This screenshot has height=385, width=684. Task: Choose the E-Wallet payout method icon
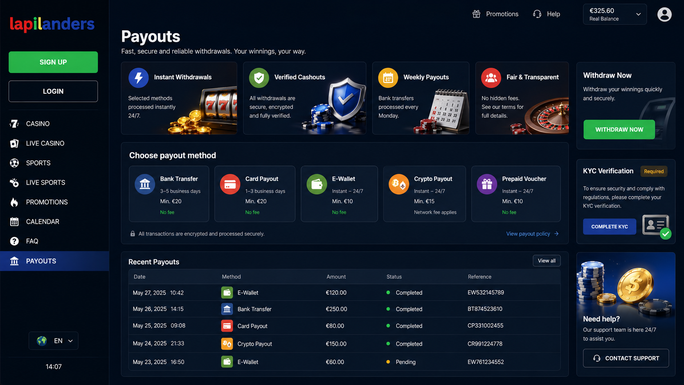[317, 184]
